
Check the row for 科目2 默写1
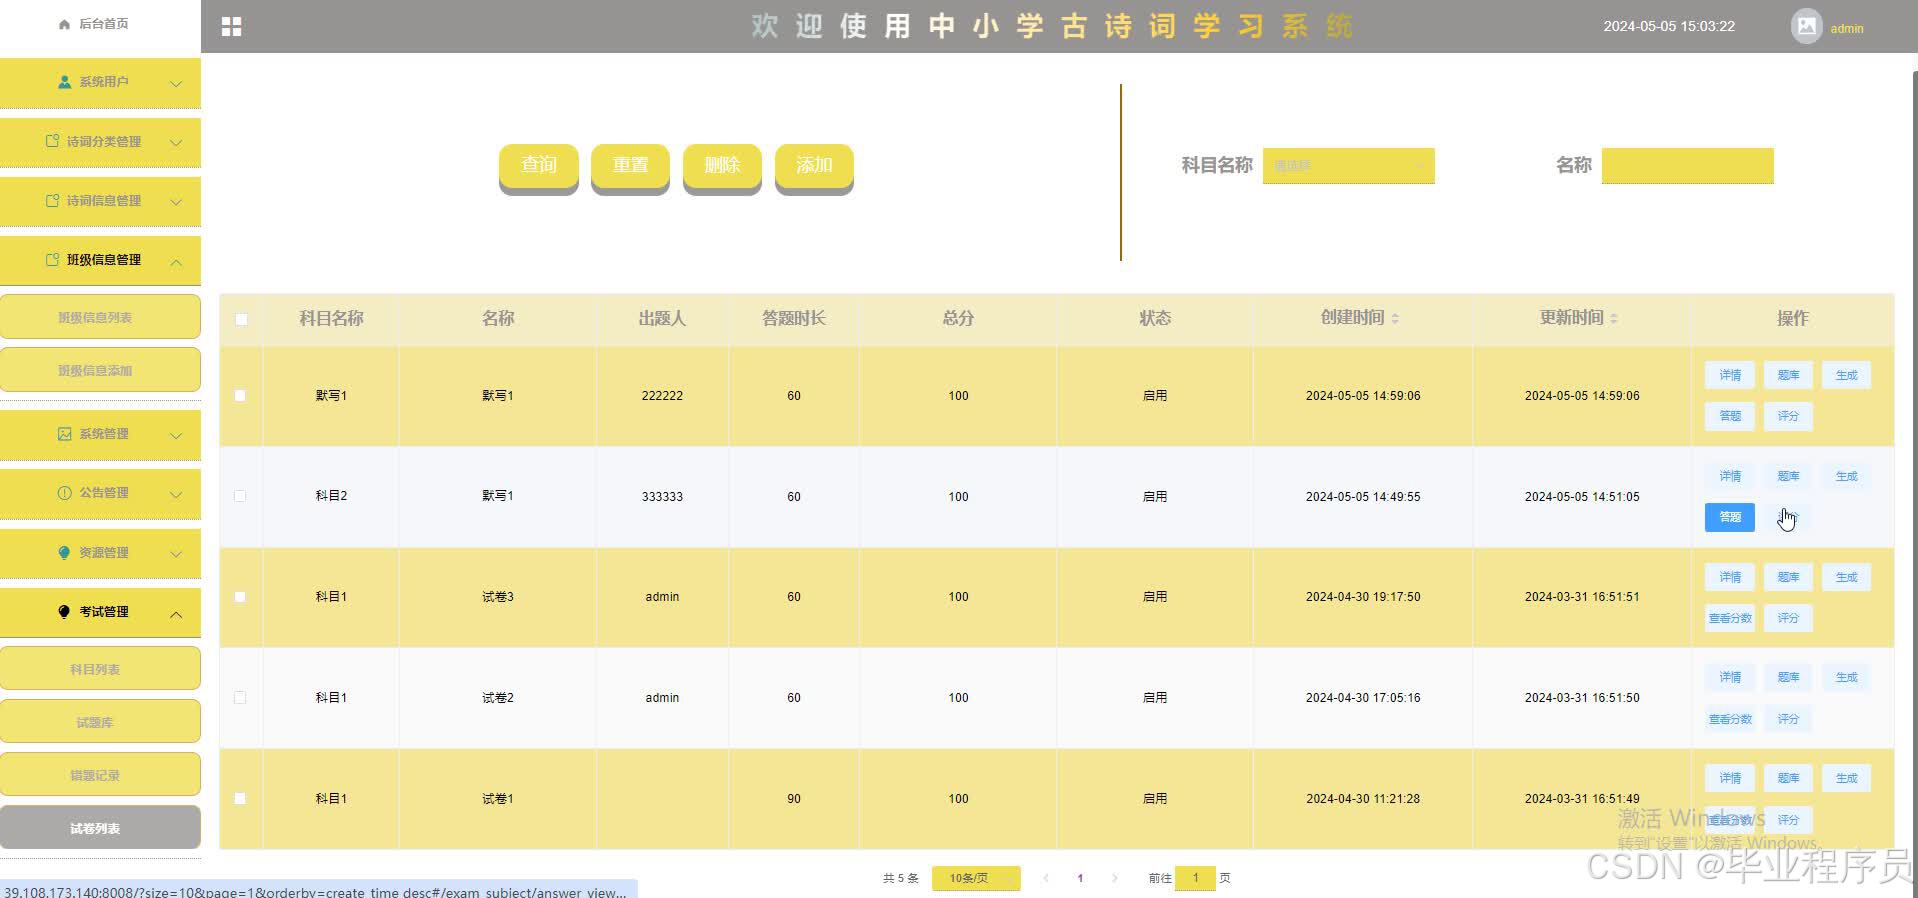(x=240, y=496)
